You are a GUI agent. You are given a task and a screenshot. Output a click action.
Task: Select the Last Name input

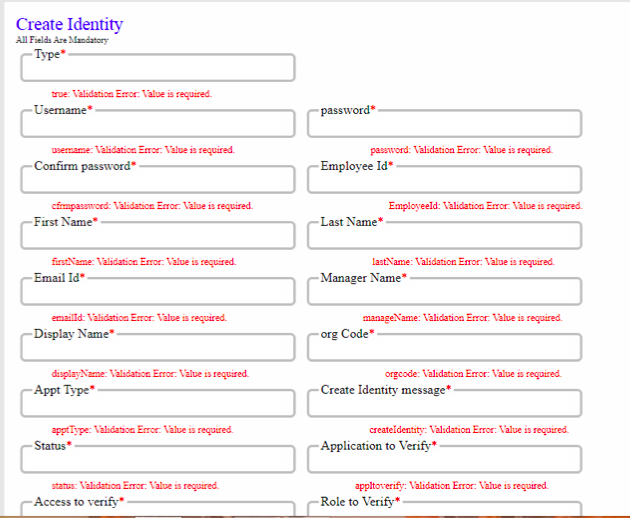click(445, 235)
